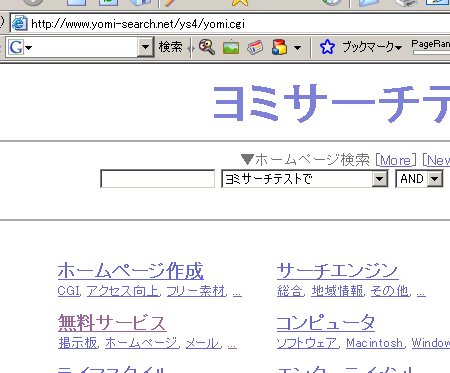Open the [More] search options link
This screenshot has width=450, height=373.
click(x=396, y=160)
